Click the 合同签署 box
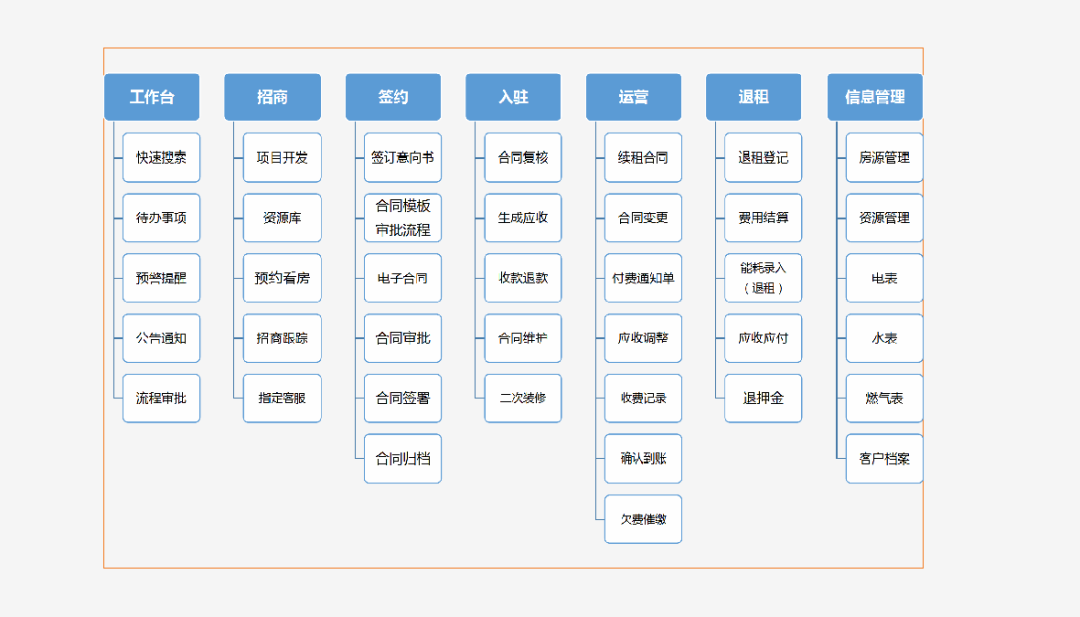The height and width of the screenshot is (617, 1080). [x=403, y=398]
